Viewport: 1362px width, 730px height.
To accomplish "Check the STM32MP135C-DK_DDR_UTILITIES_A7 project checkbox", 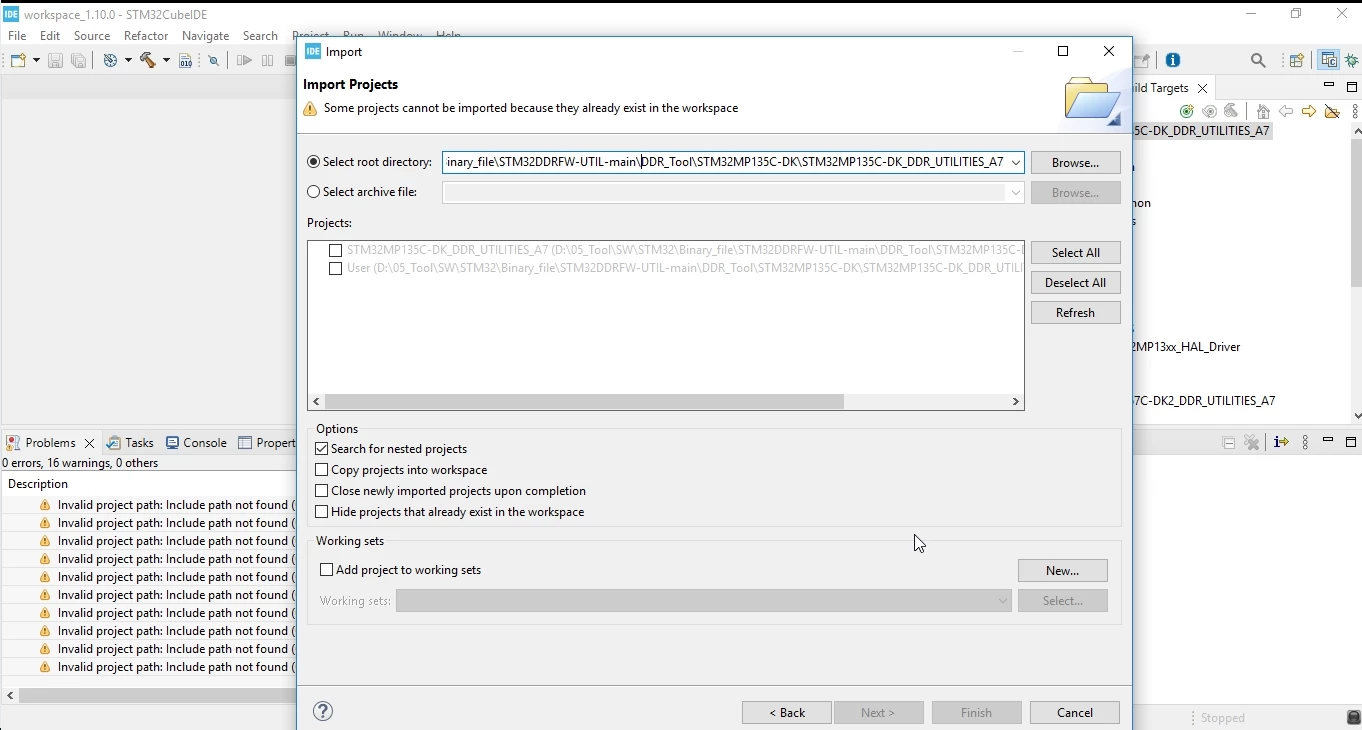I will click(x=336, y=251).
